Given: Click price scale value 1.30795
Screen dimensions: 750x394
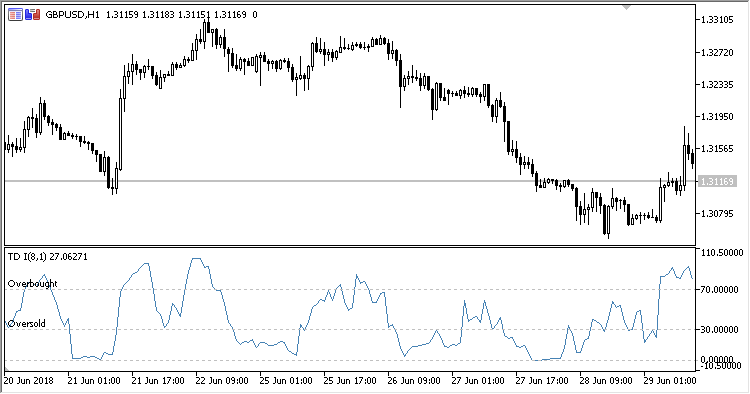Looking at the screenshot, I should (x=717, y=213).
